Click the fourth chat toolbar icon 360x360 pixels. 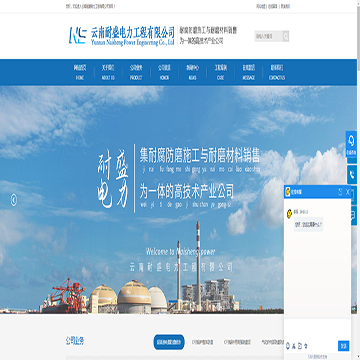(x=306, y=346)
